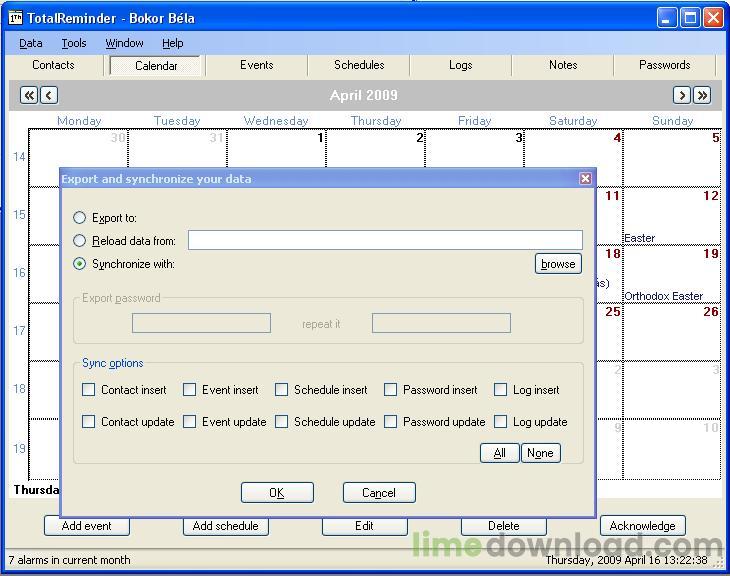Click the Add event button
Image resolution: width=730 pixels, height=576 pixels.
click(x=87, y=526)
